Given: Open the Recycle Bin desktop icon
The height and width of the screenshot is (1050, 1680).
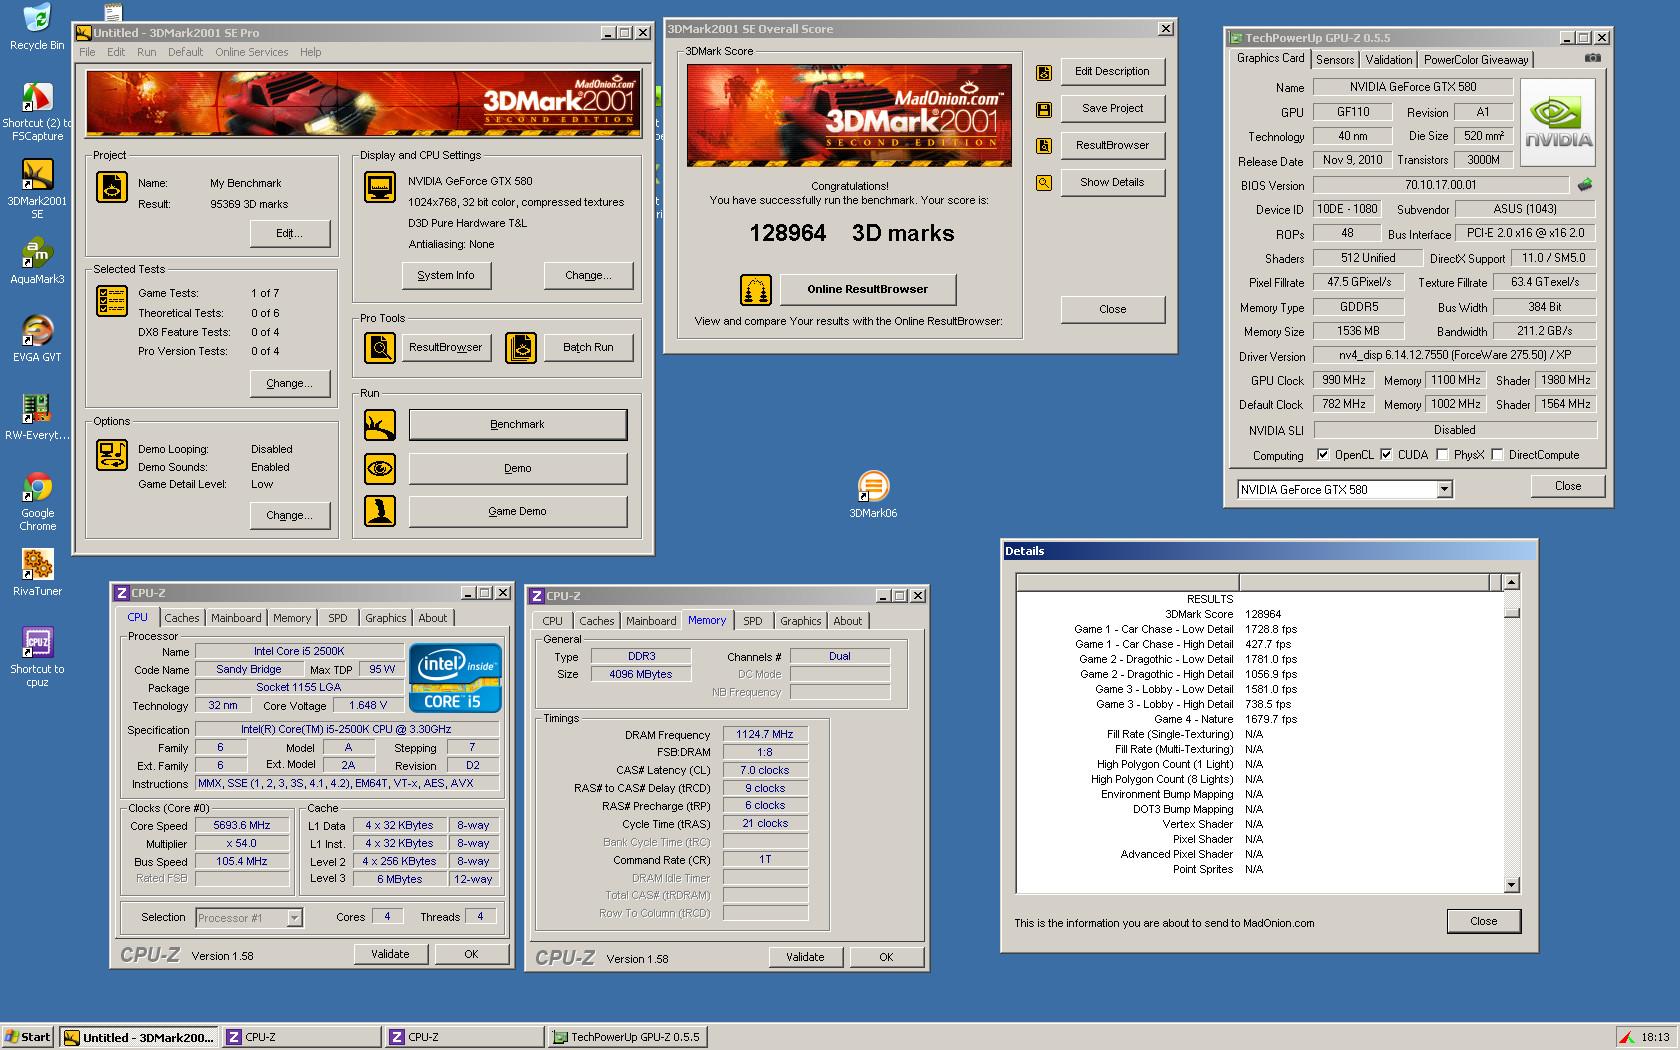Looking at the screenshot, I should [37, 18].
